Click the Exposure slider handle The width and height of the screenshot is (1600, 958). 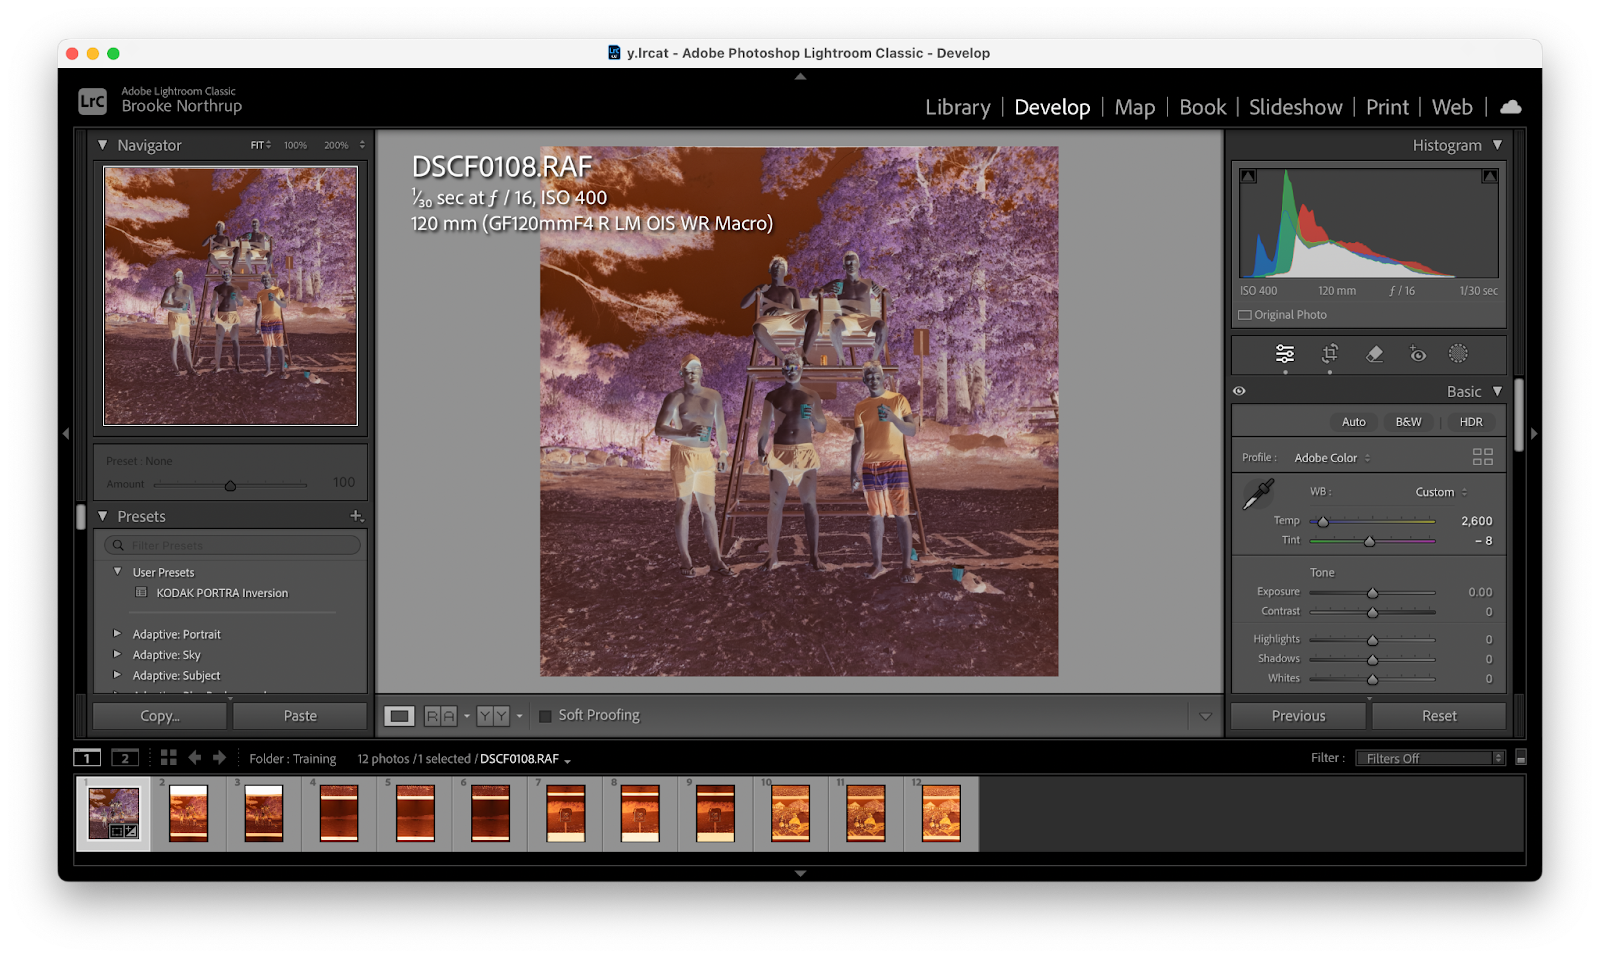coord(1372,593)
